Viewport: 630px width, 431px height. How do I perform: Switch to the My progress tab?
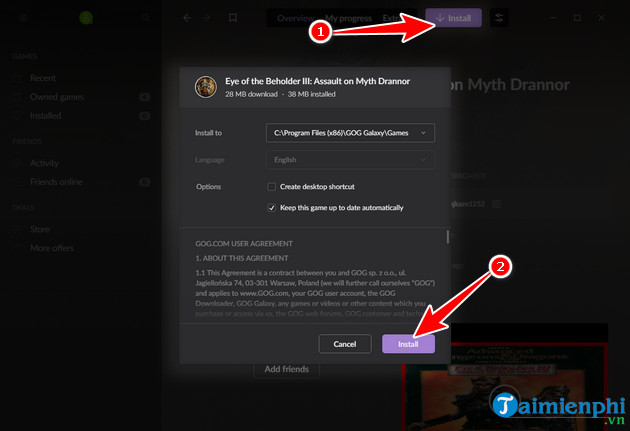[348, 18]
